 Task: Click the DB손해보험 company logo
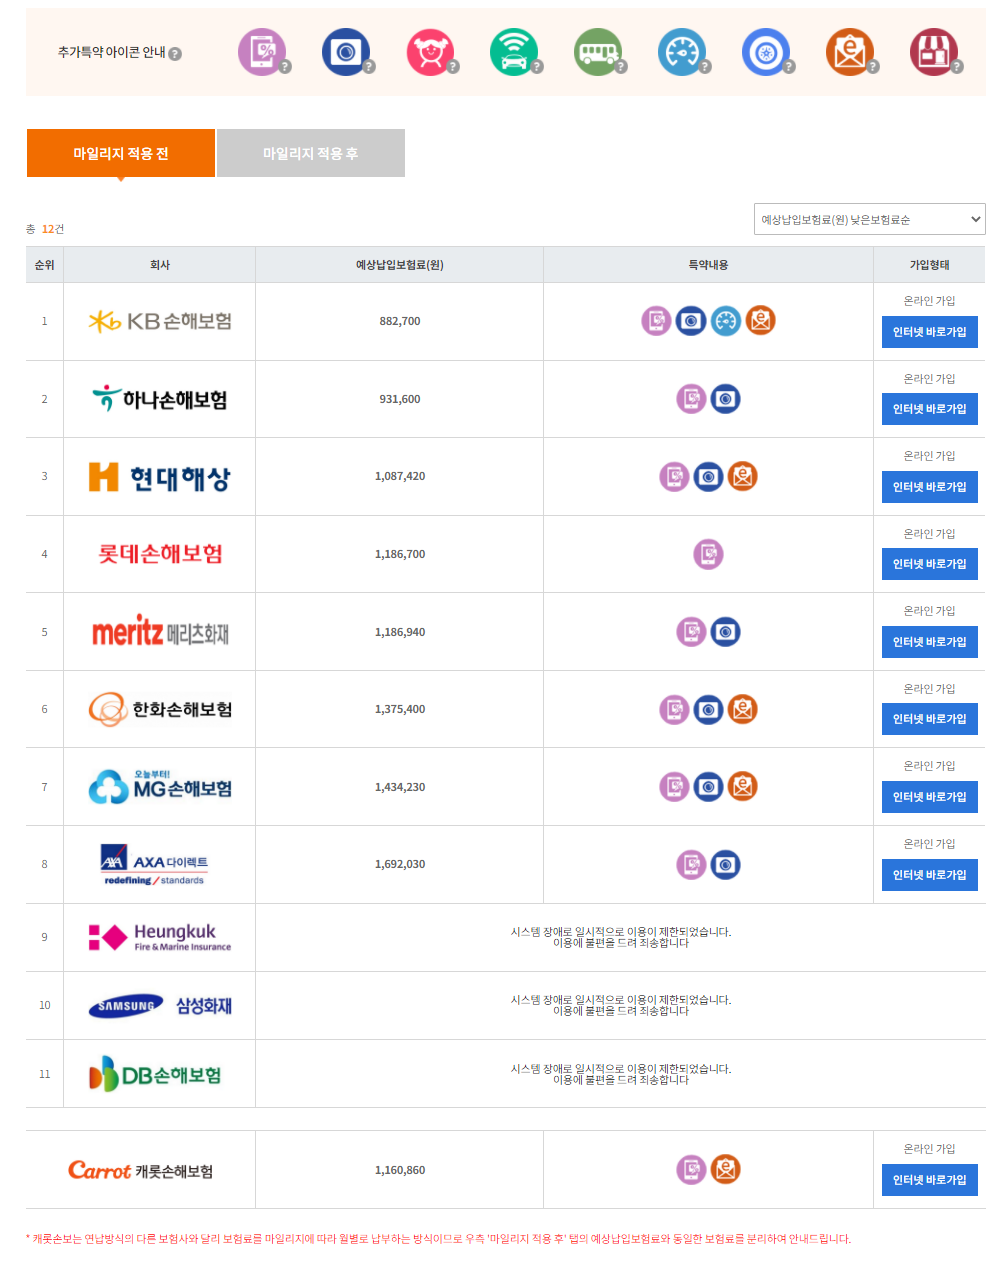[155, 1074]
